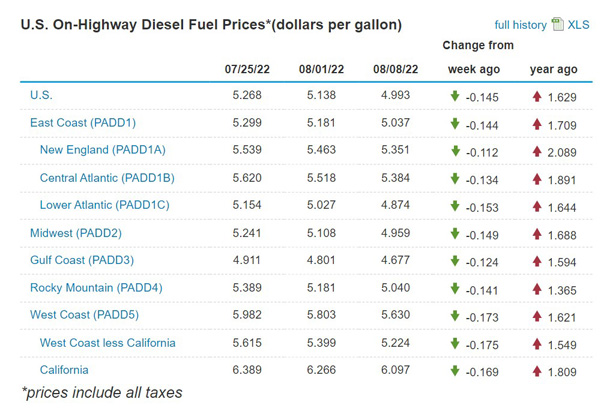Click red up arrow in New England row
The width and height of the screenshot is (601, 408).
[537, 151]
